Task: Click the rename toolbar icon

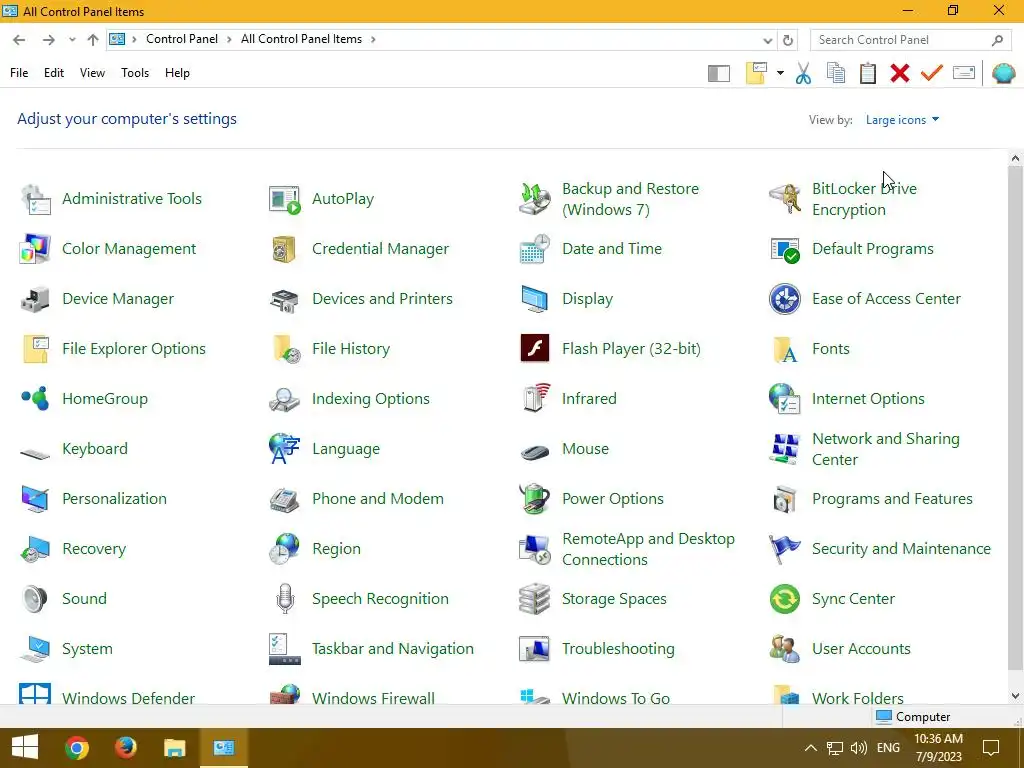Action: 964,73
